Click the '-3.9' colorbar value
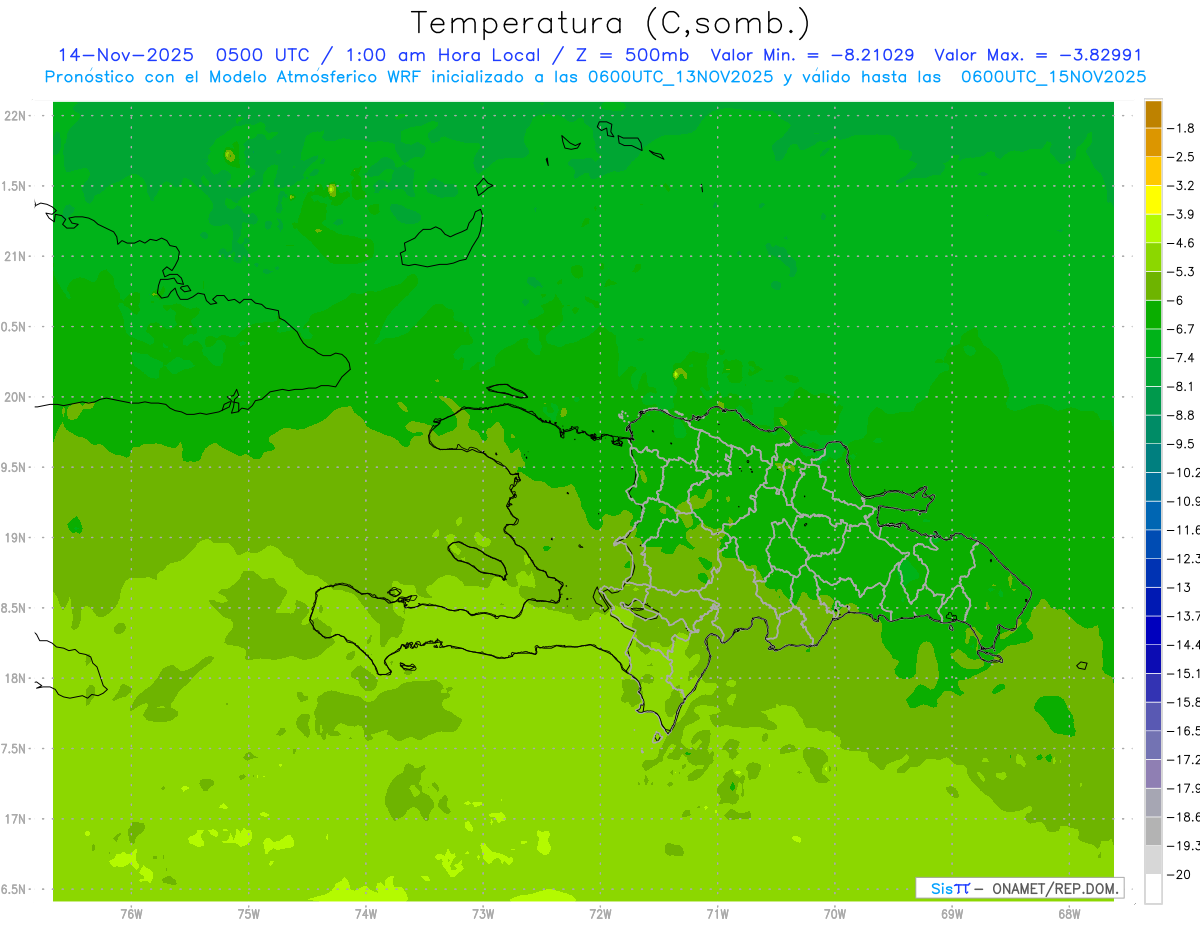The width and height of the screenshot is (1200, 927). pyautogui.click(x=1183, y=214)
